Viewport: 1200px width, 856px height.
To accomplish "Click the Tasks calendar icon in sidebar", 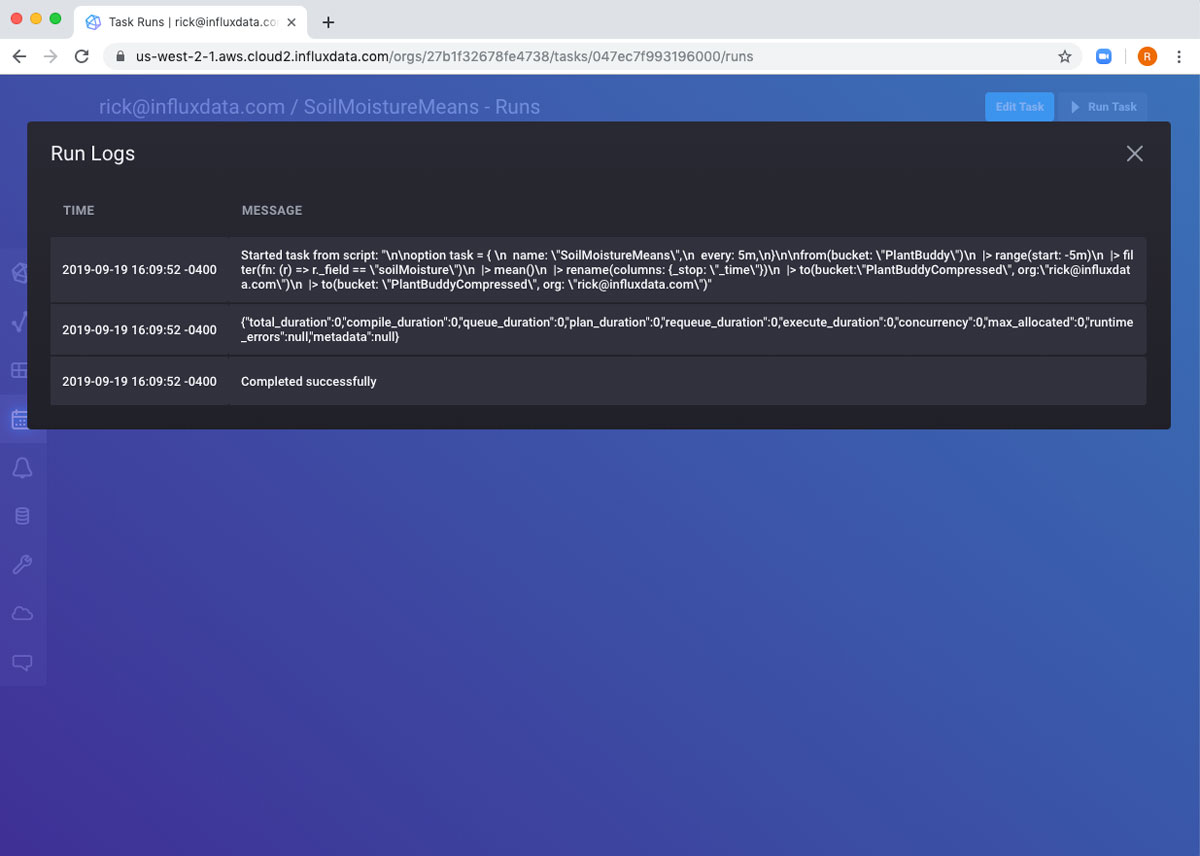I will point(19,420).
